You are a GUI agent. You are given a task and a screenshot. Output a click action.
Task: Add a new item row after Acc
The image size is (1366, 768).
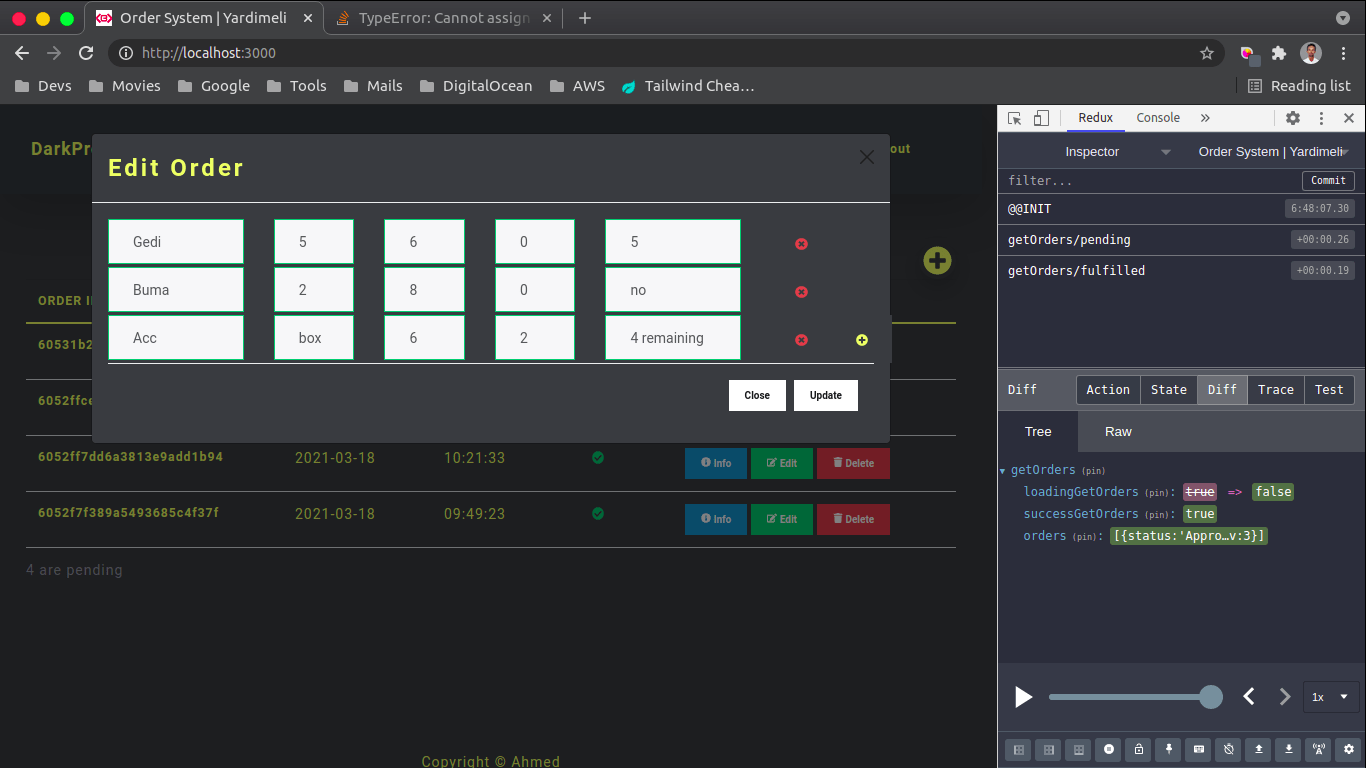coord(862,340)
